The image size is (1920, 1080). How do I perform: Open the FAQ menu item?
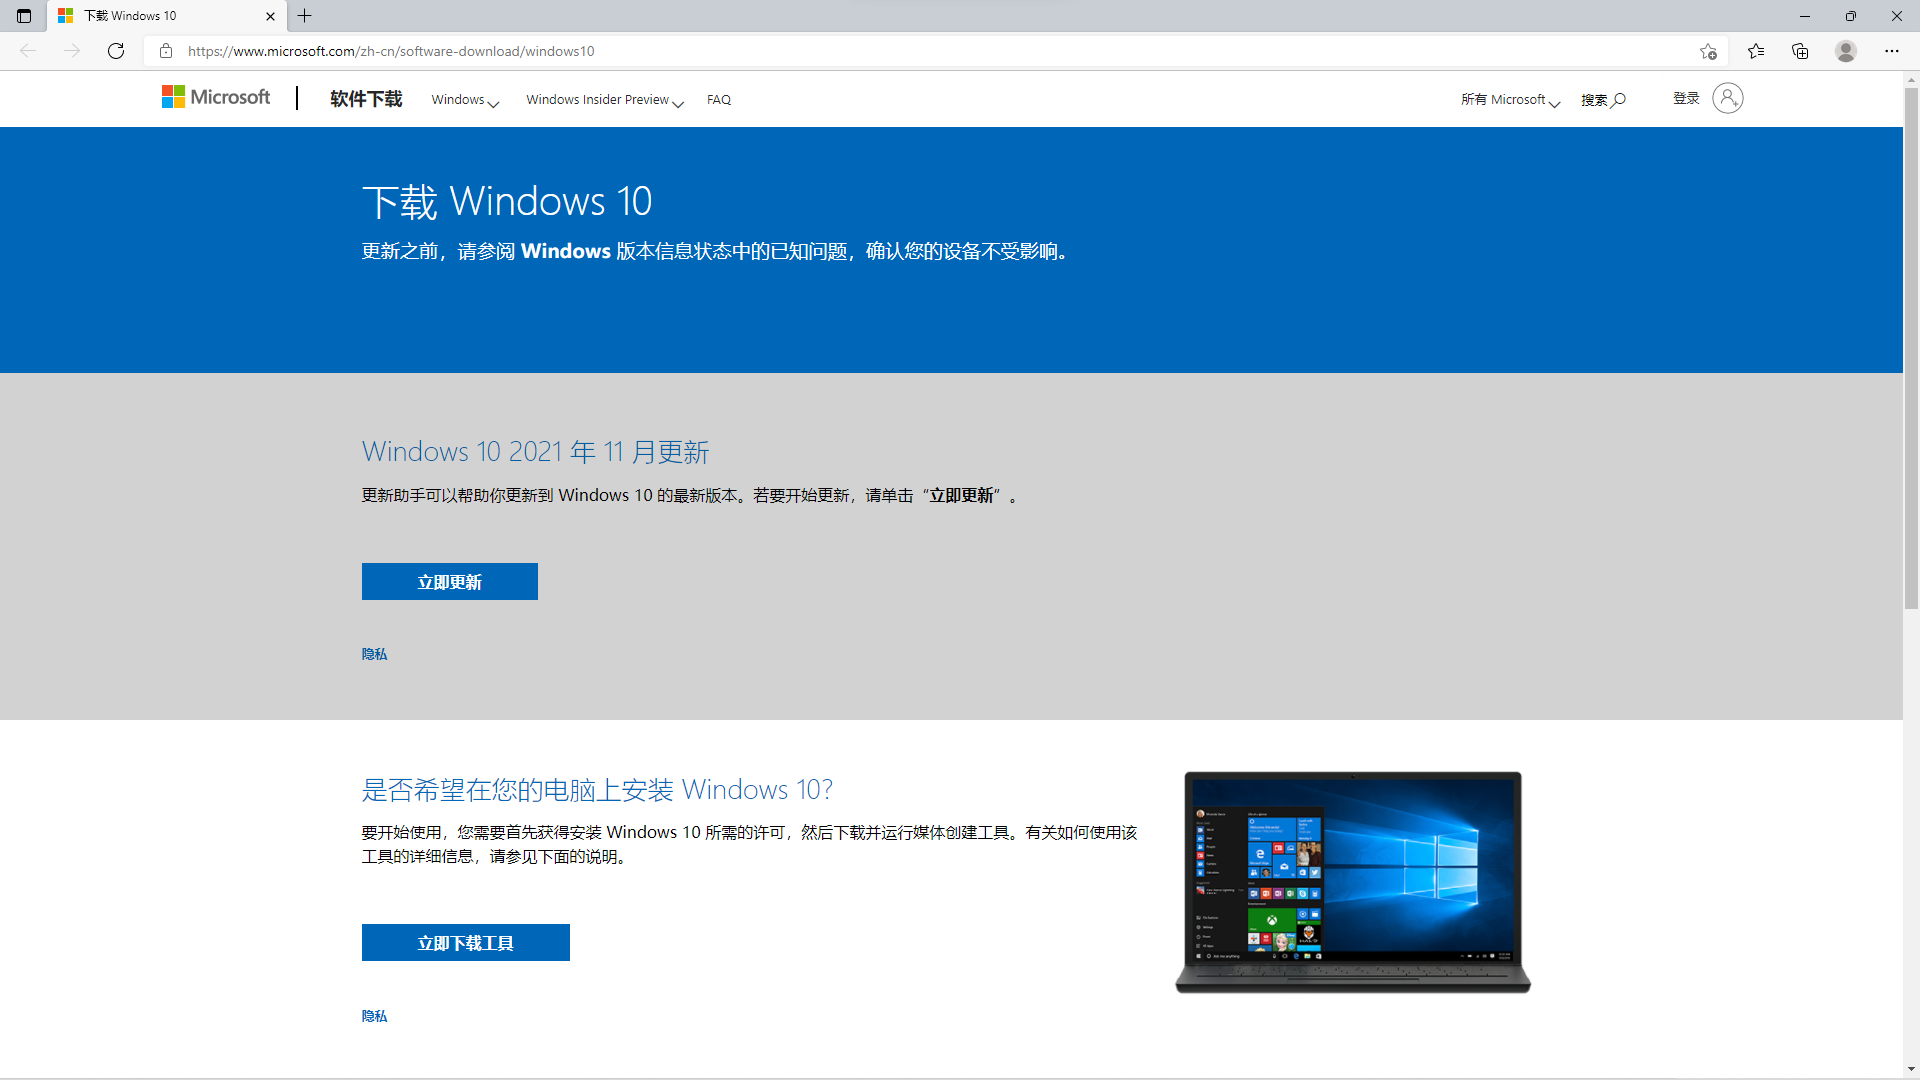click(718, 100)
